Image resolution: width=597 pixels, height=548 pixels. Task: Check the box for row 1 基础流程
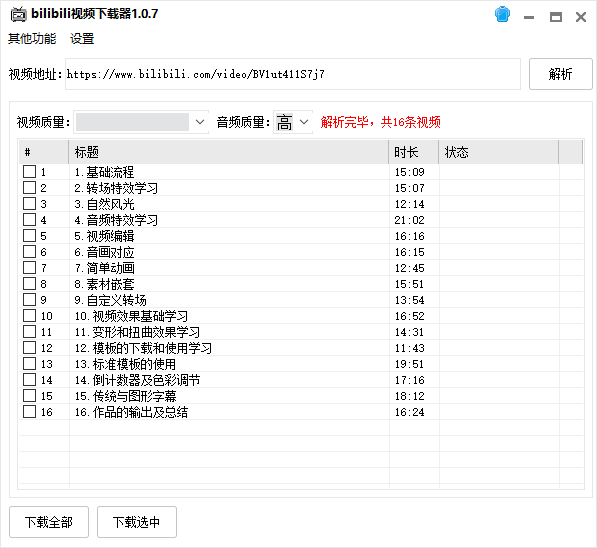click(29, 172)
